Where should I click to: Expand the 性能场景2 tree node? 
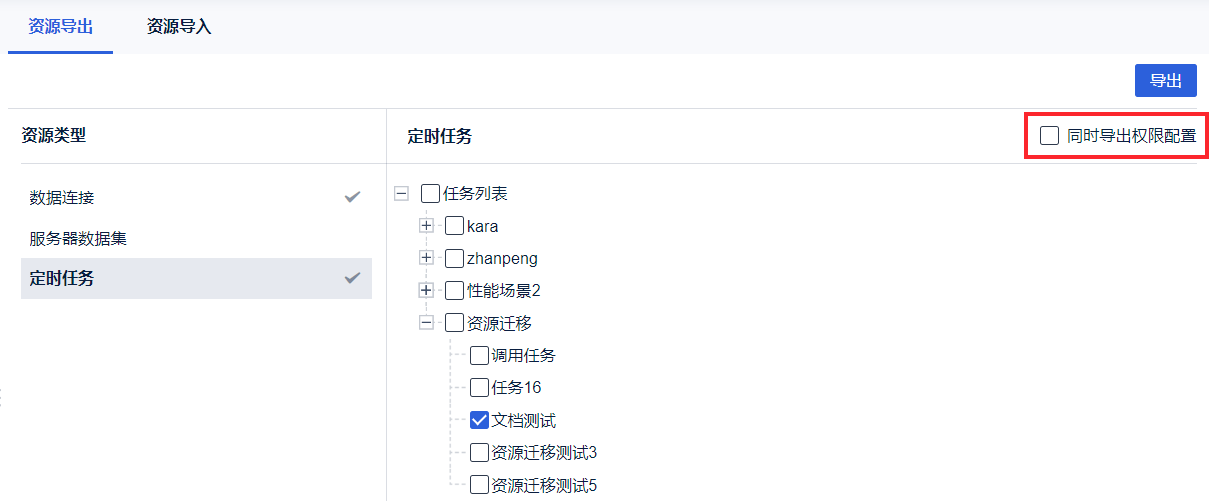pyautogui.click(x=427, y=290)
